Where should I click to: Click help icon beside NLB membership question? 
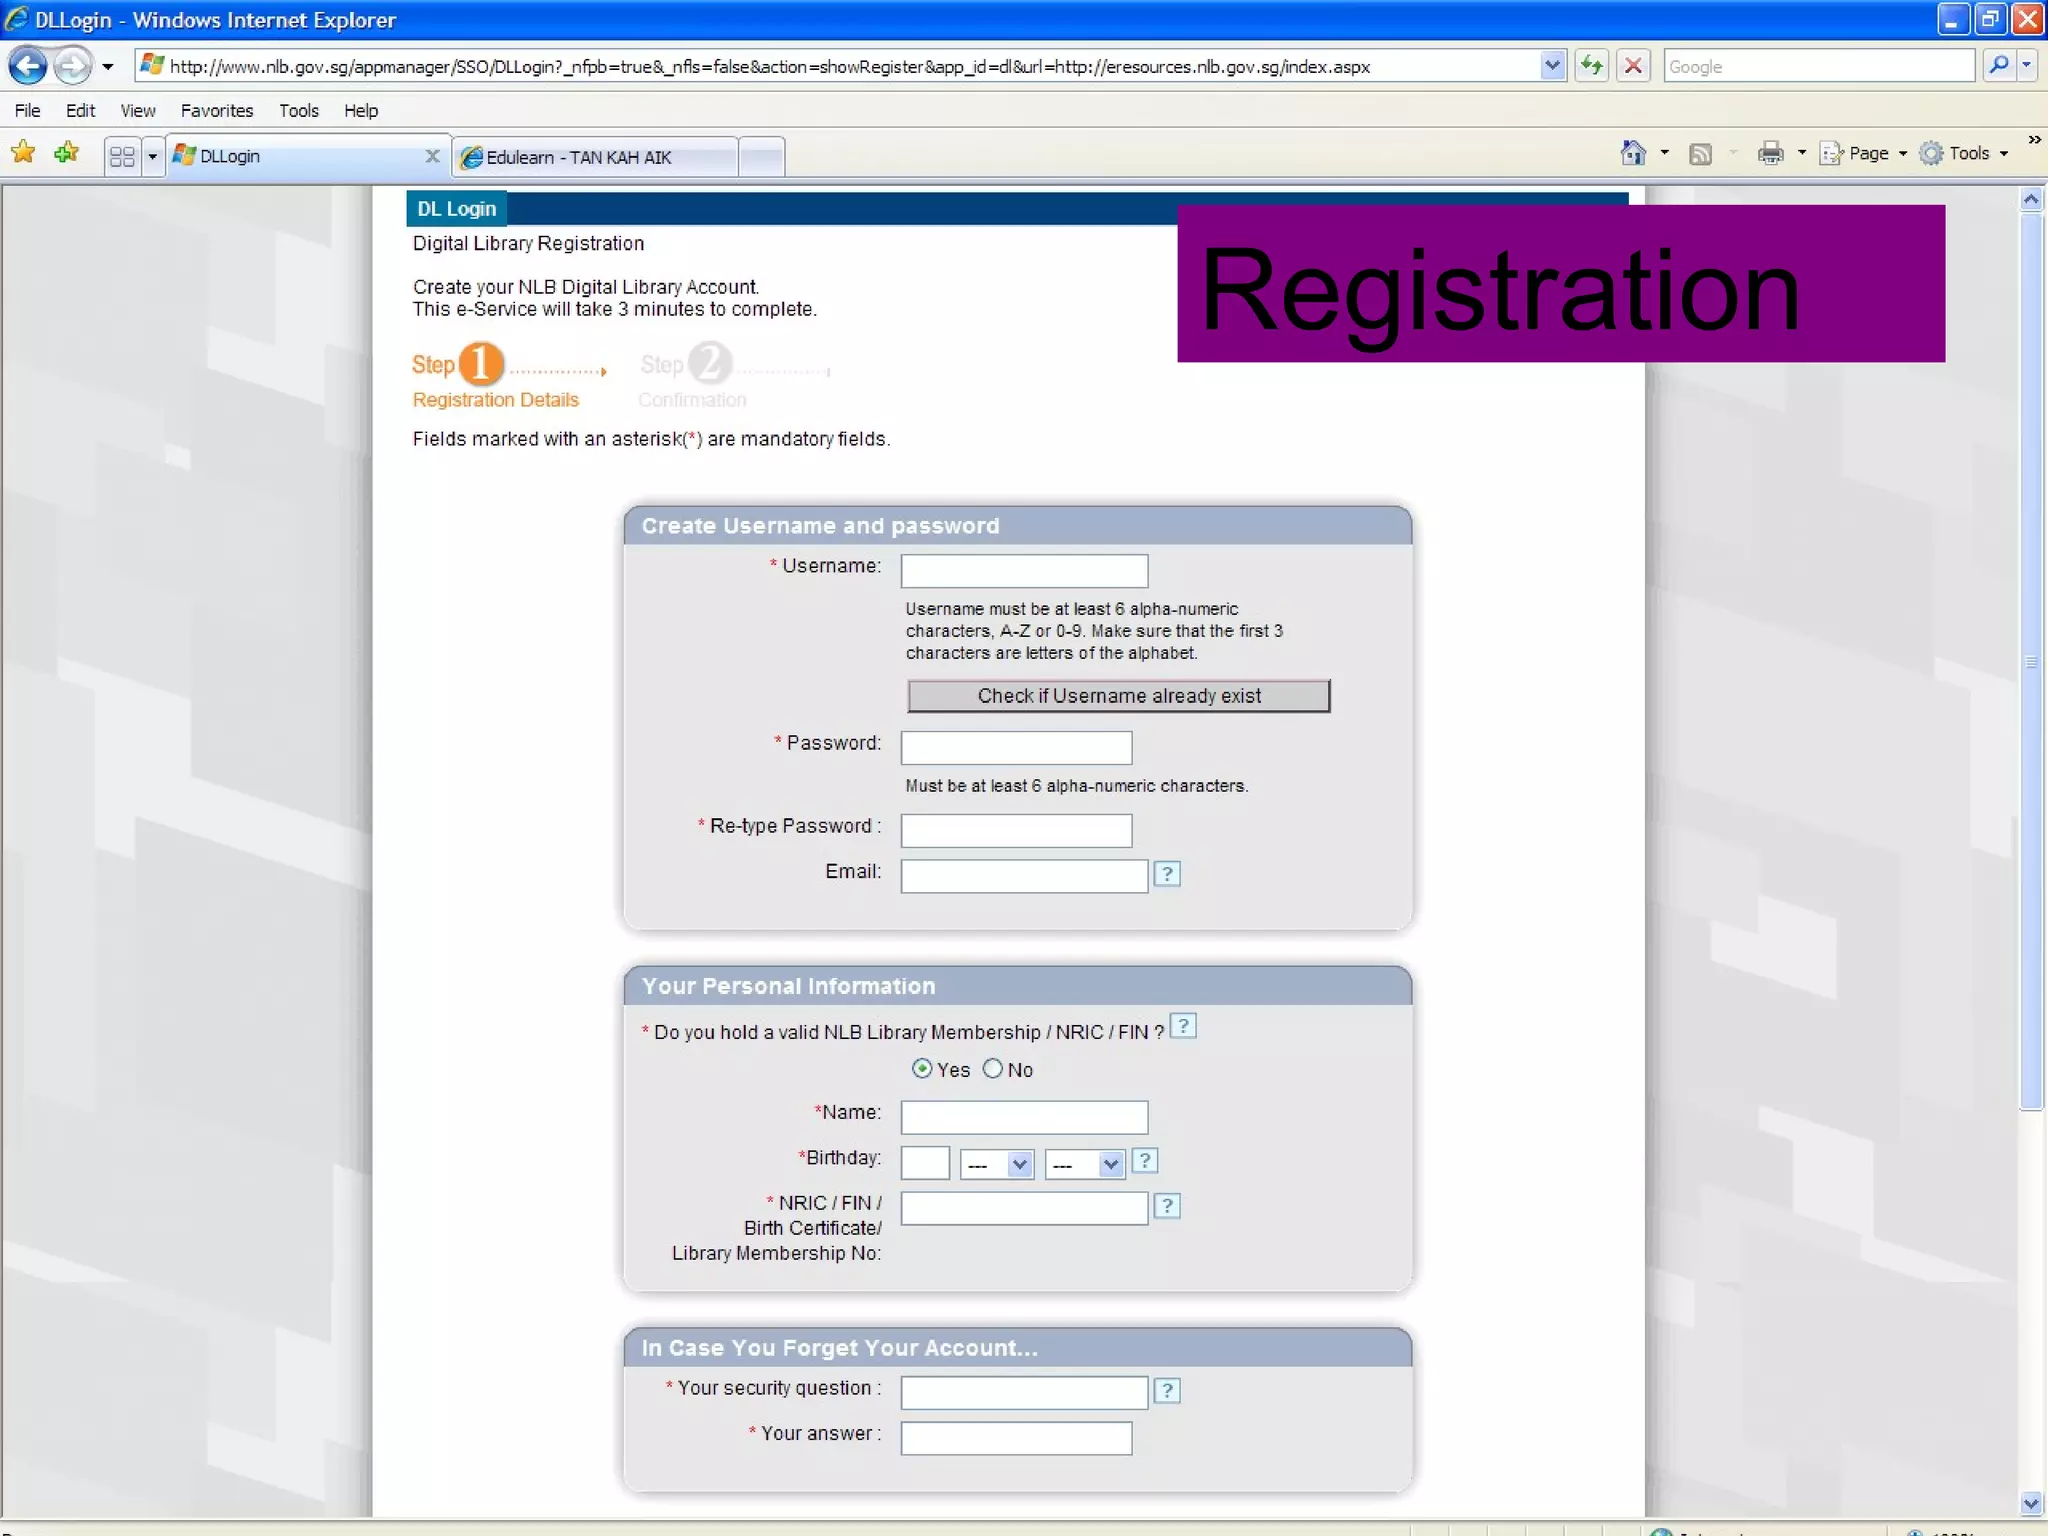1183,1026
